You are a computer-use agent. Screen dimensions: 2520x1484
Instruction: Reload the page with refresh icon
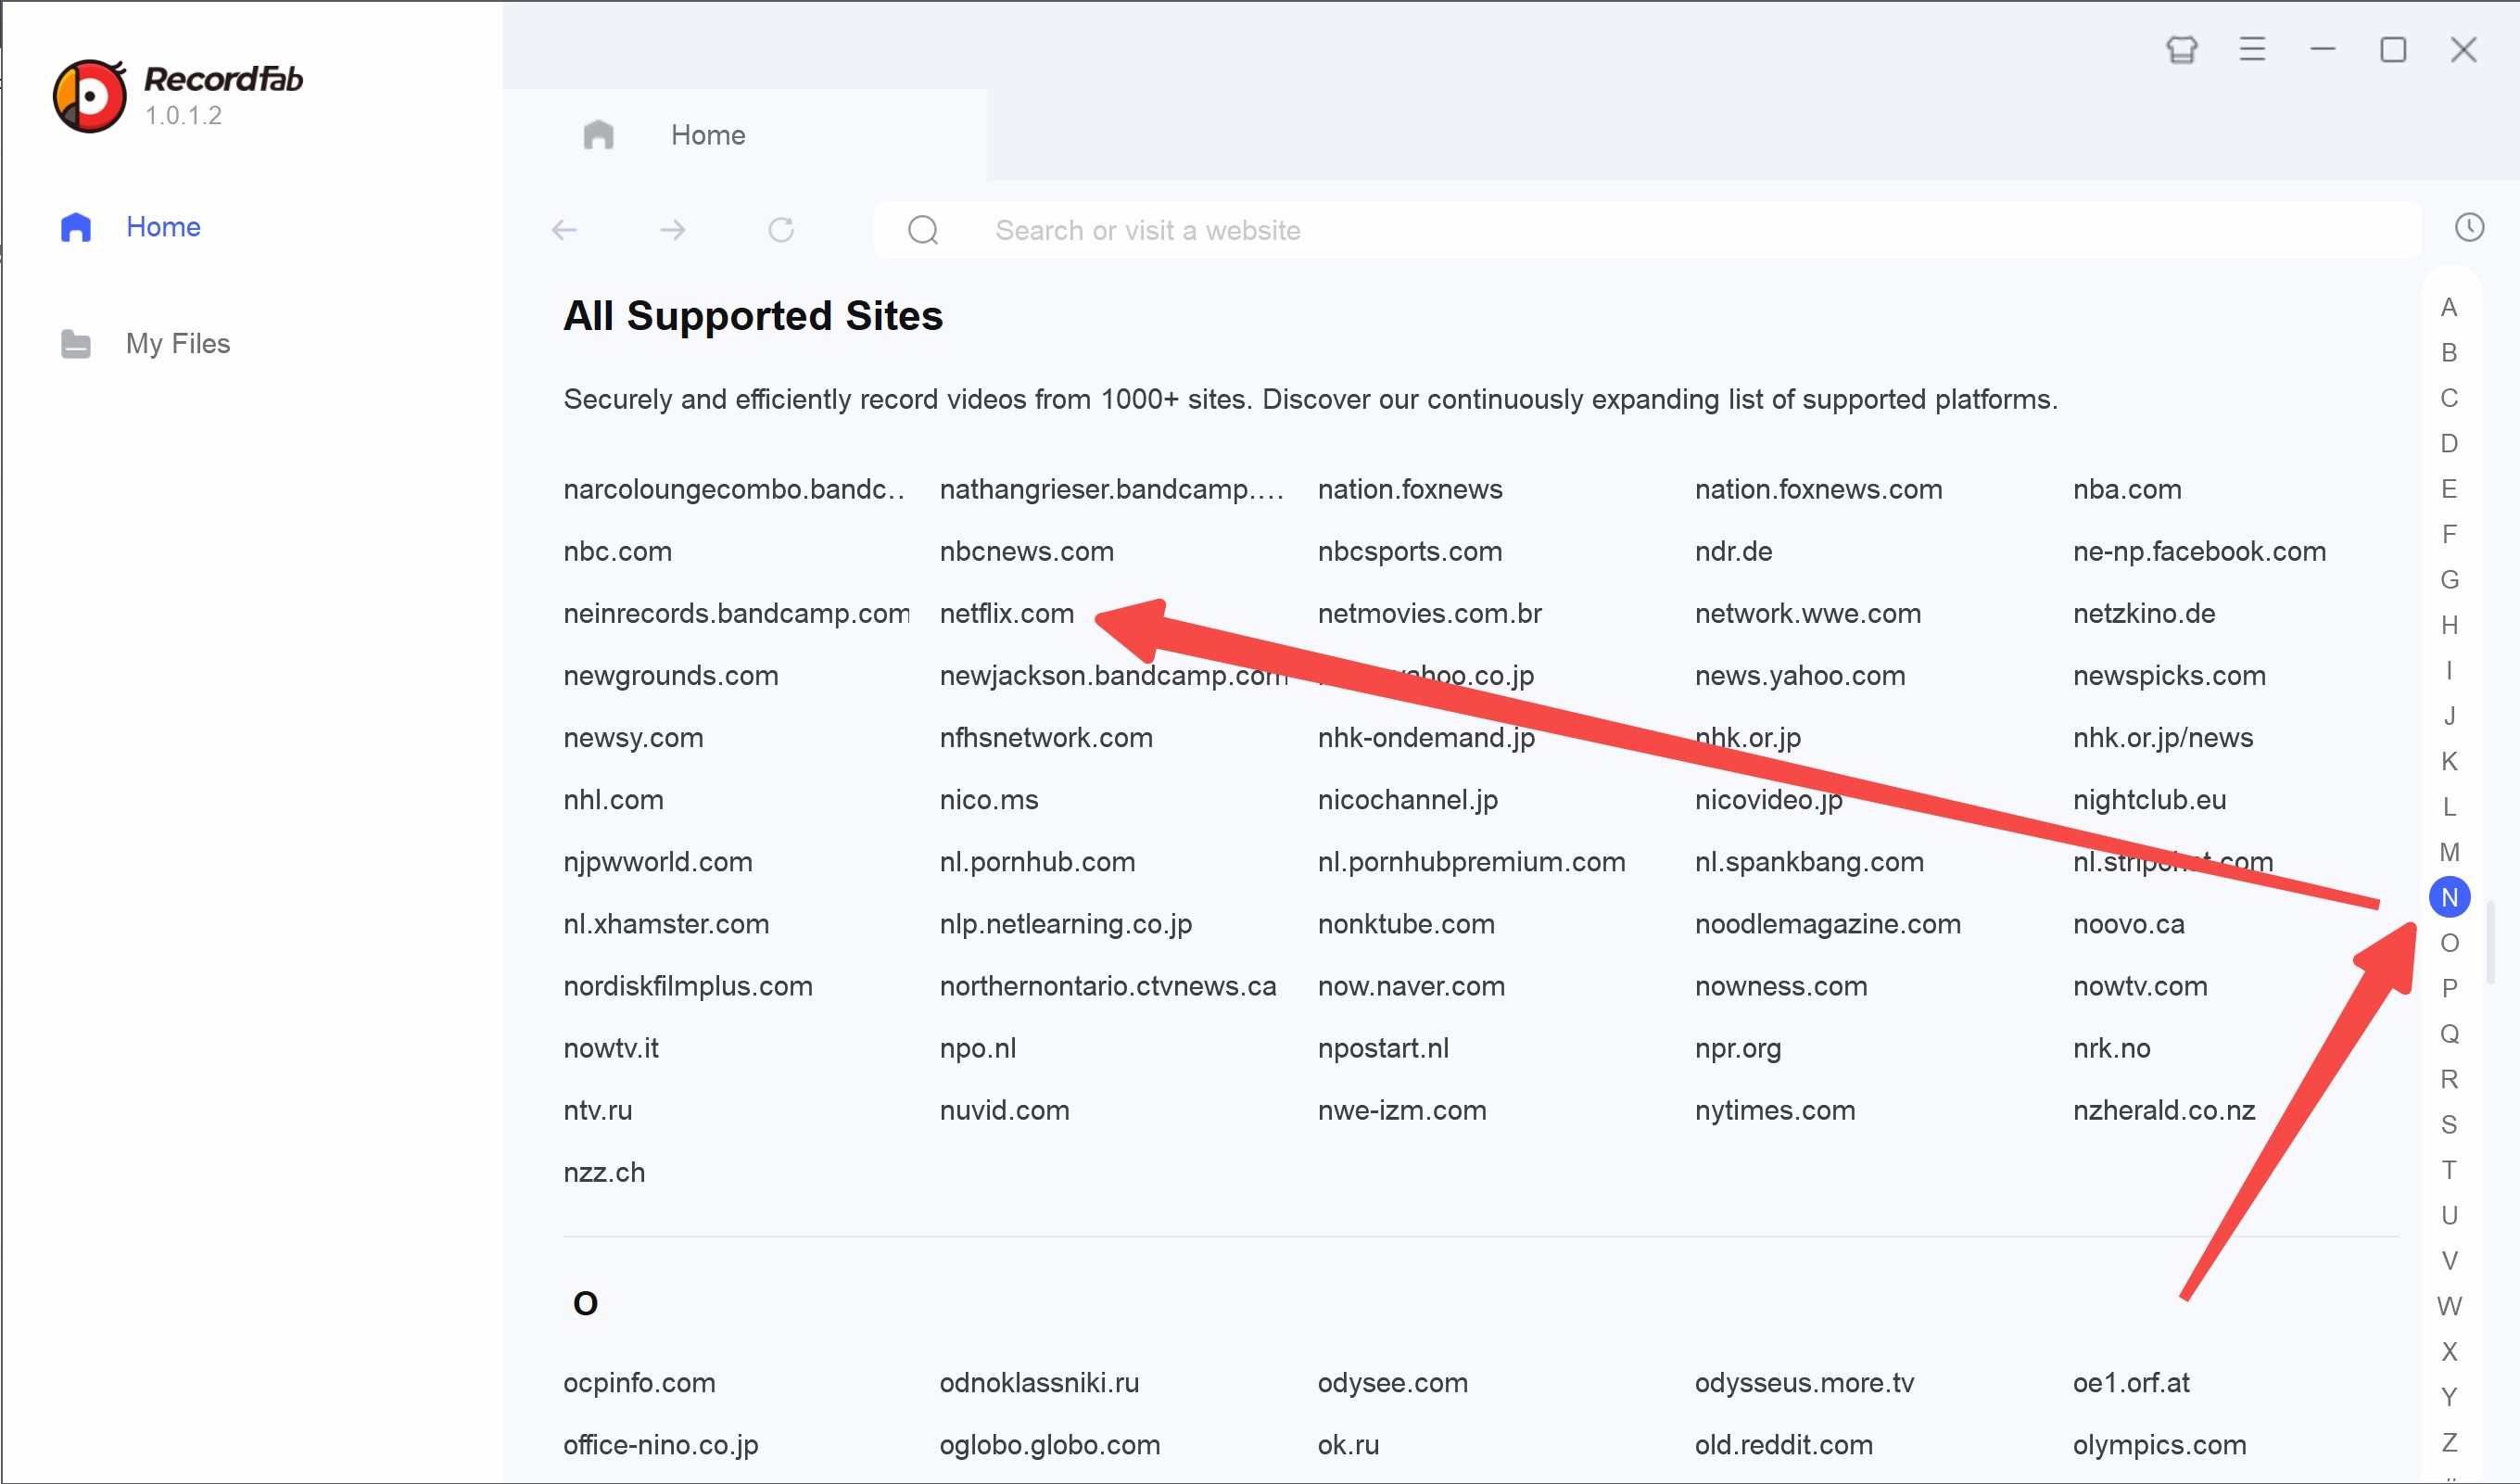781,230
